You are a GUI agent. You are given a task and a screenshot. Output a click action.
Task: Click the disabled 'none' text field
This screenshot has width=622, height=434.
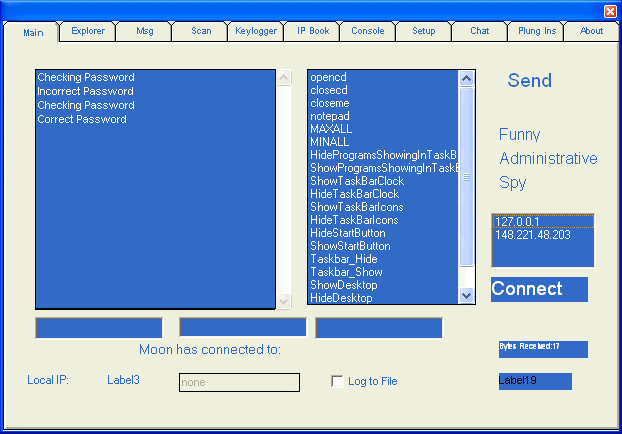pyautogui.click(x=239, y=382)
